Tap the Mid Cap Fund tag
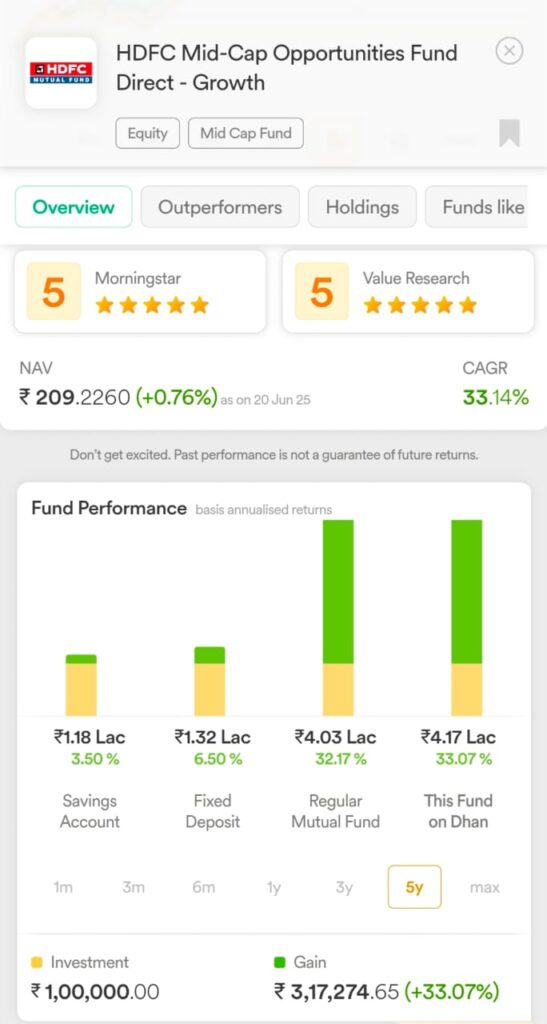Viewport: 547px width, 1024px height. click(246, 133)
